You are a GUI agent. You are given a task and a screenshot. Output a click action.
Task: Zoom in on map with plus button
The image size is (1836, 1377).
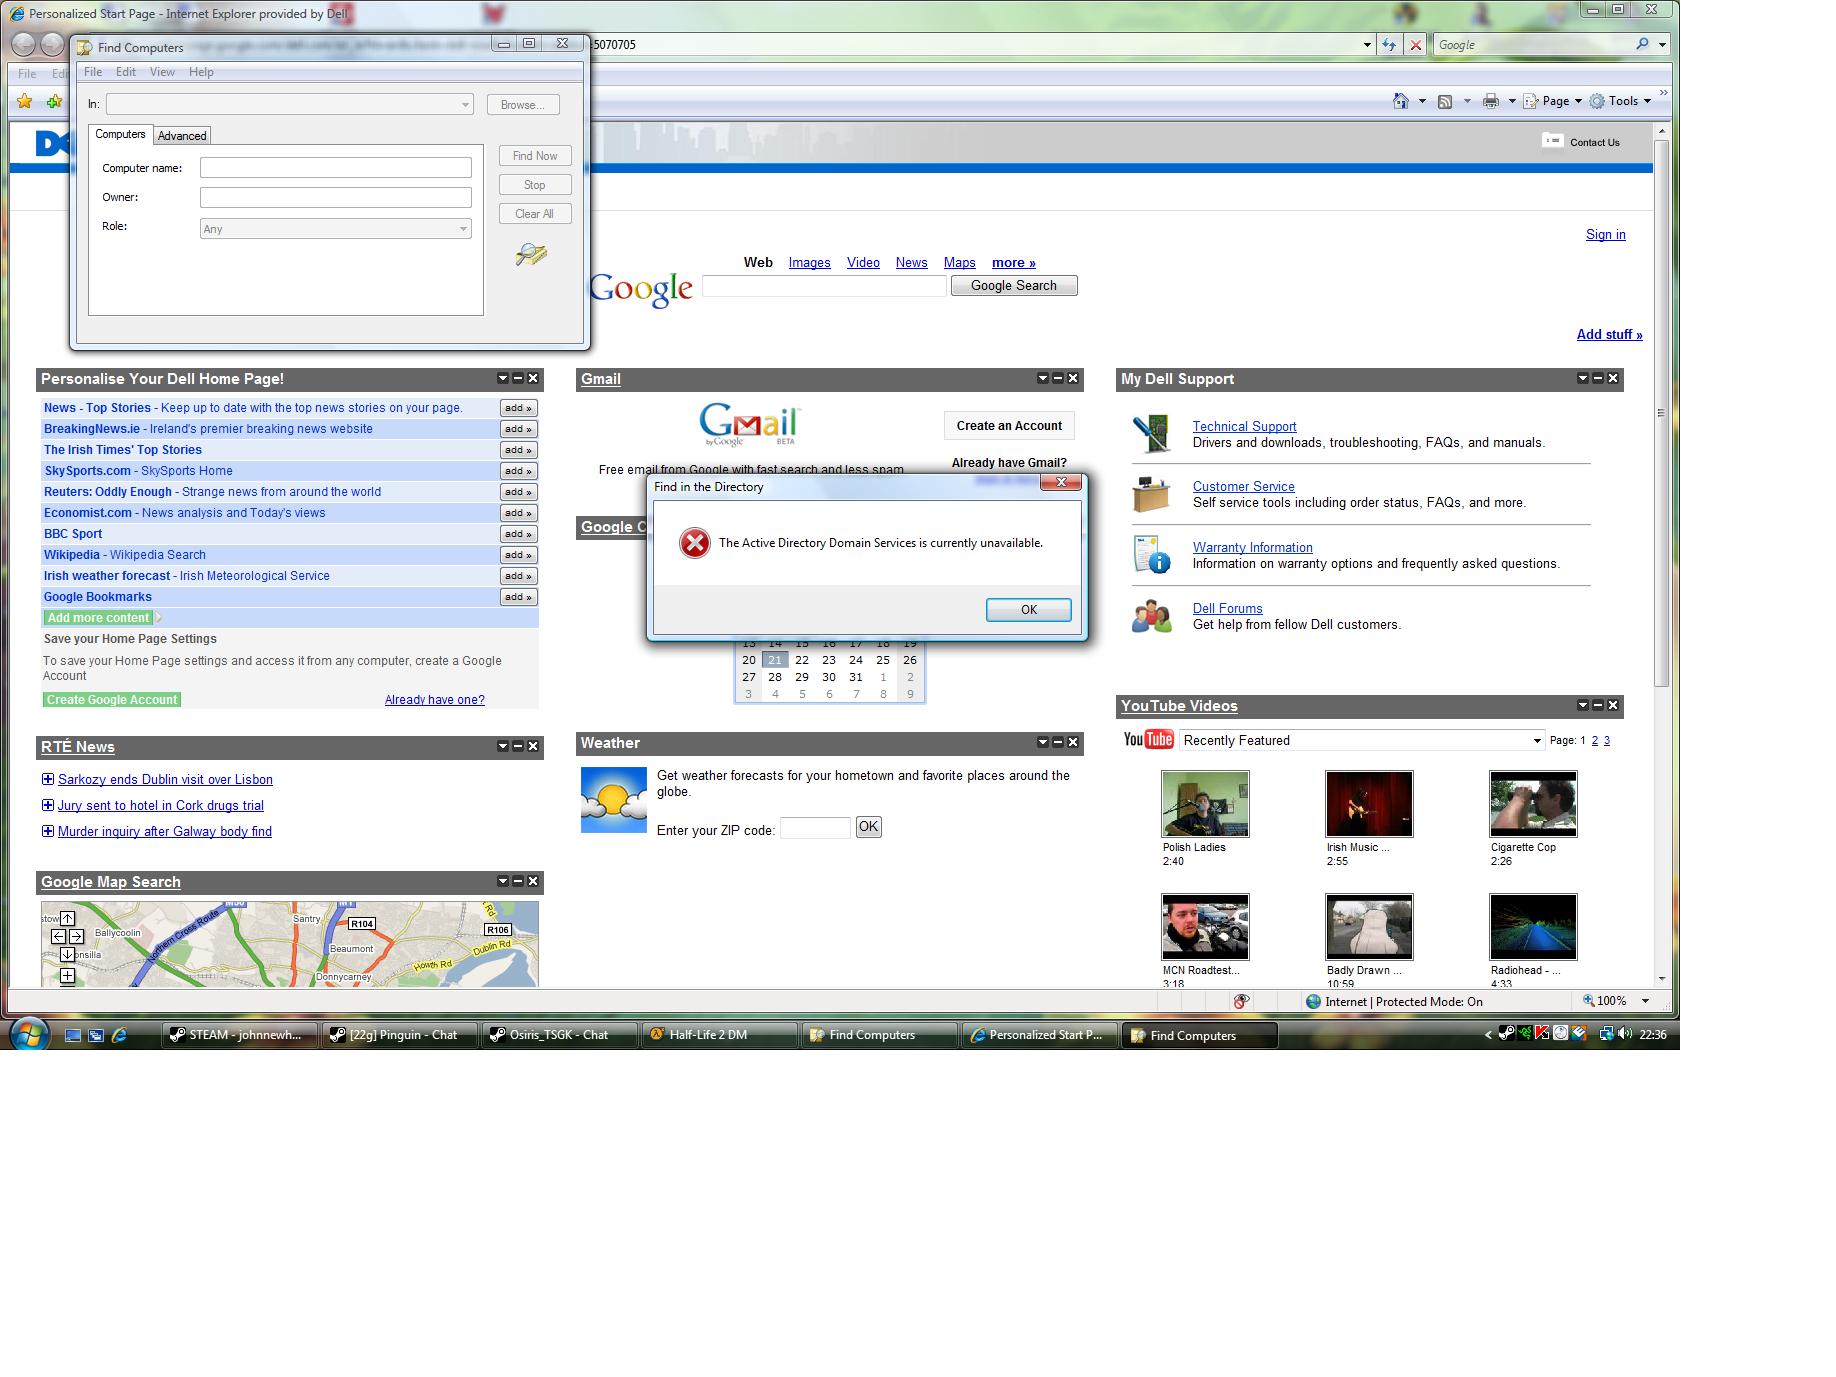point(67,975)
